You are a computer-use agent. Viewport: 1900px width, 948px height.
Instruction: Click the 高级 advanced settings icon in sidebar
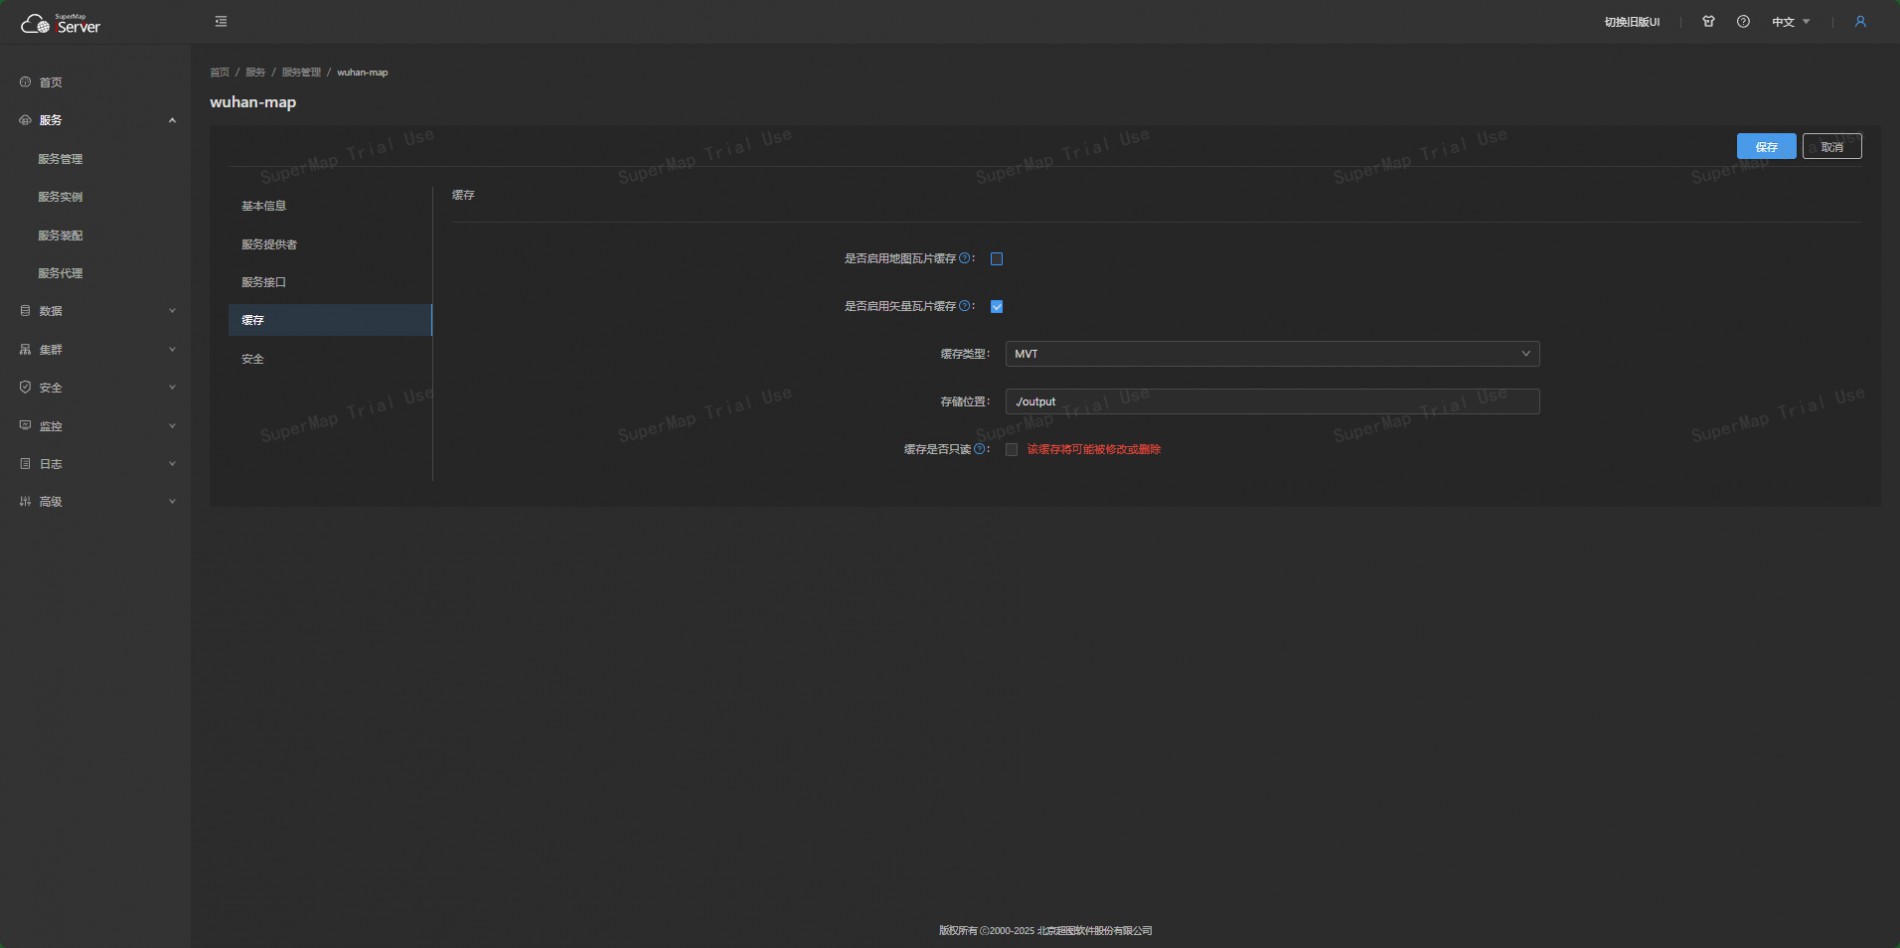pyautogui.click(x=25, y=502)
